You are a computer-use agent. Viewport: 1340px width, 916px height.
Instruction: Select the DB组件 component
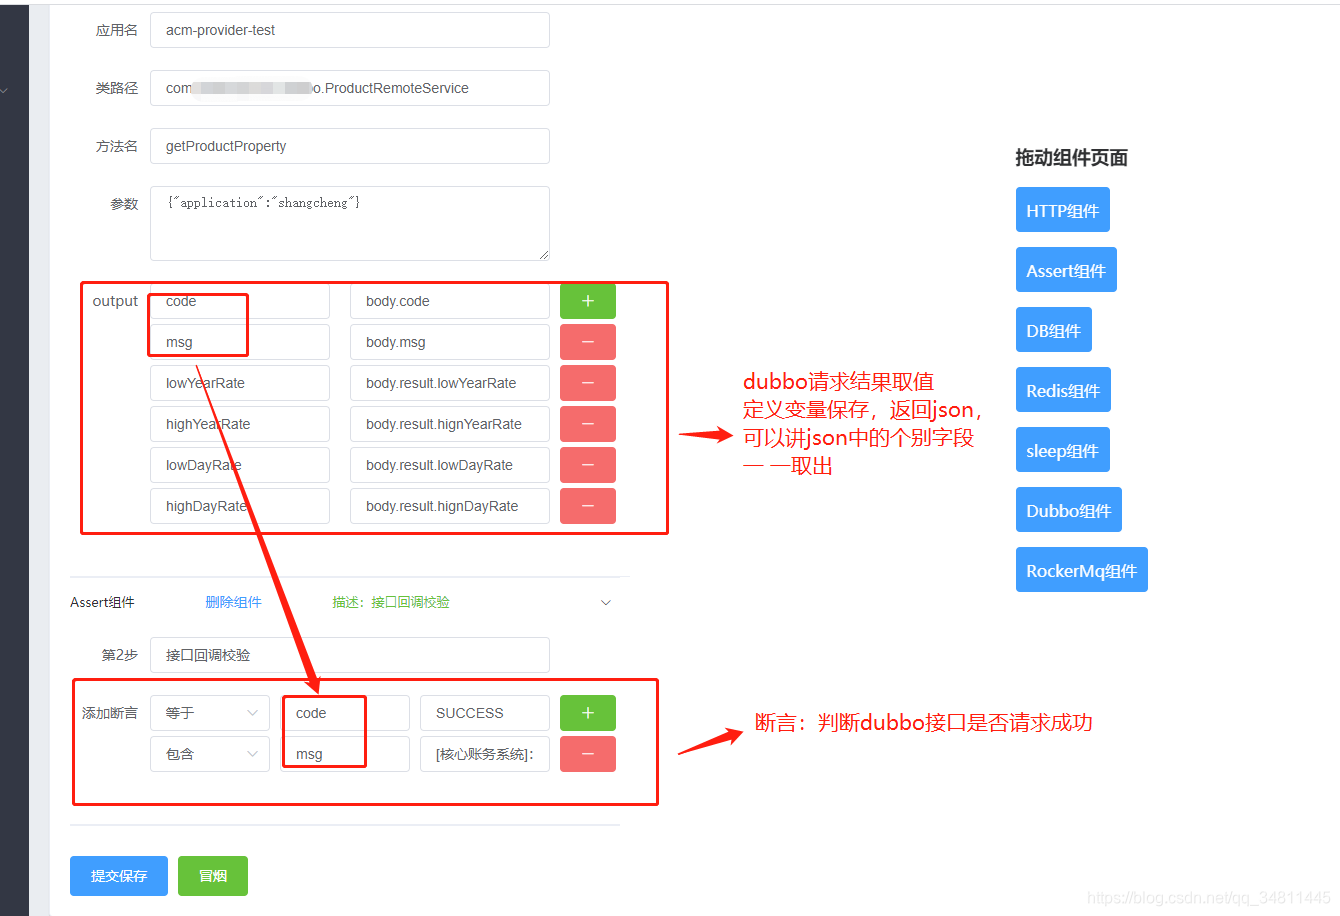tap(1053, 330)
